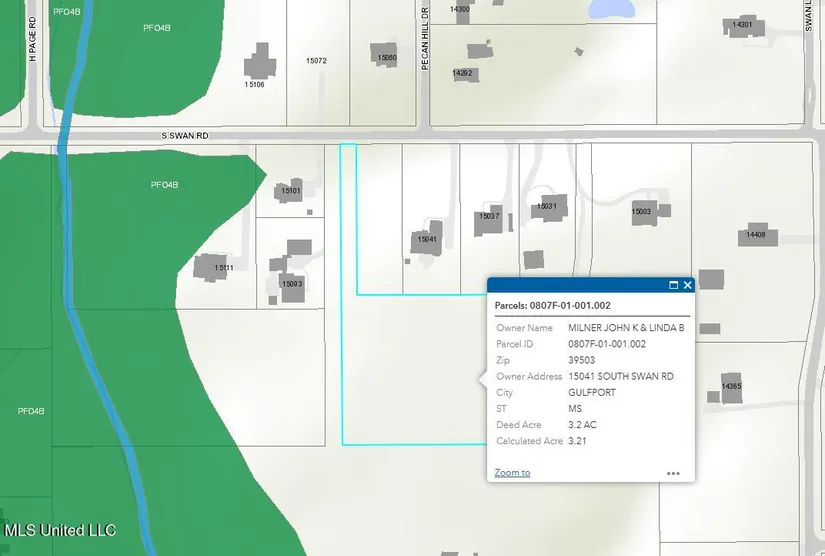Click building 14365 right of popup
825x556 pixels.
[731, 387]
